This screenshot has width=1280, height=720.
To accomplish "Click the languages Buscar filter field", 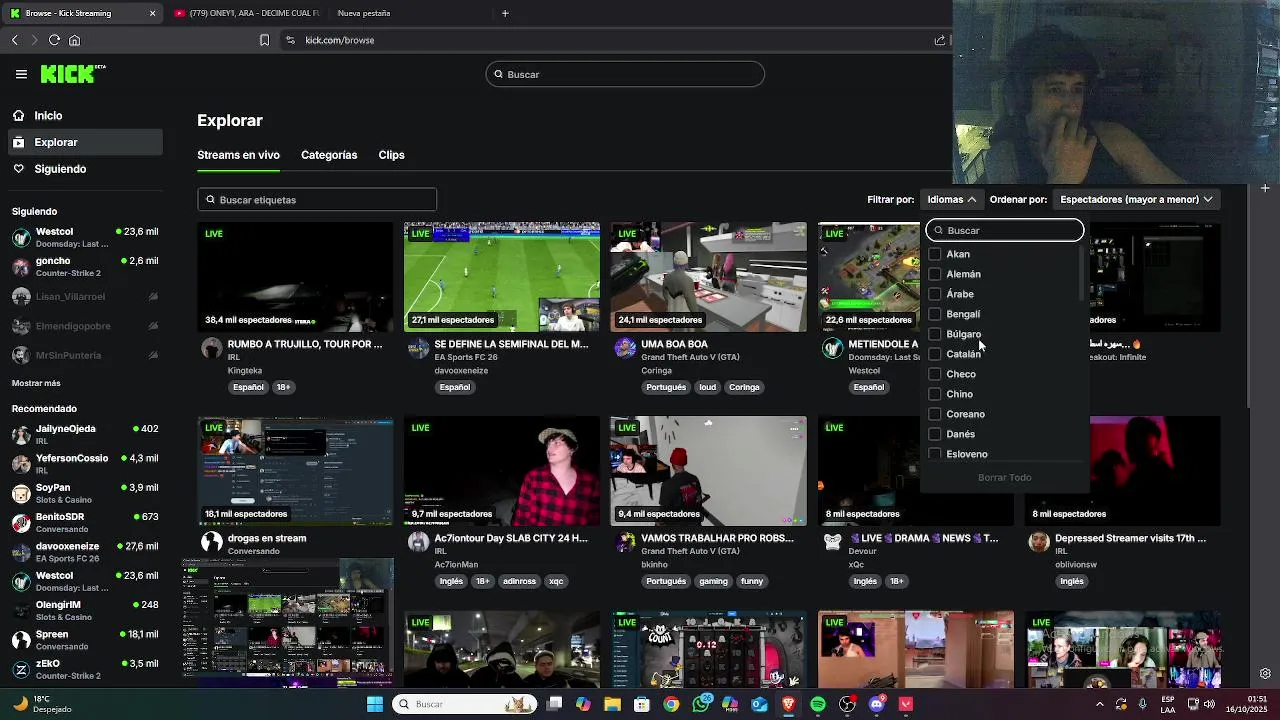I will coord(1005,230).
